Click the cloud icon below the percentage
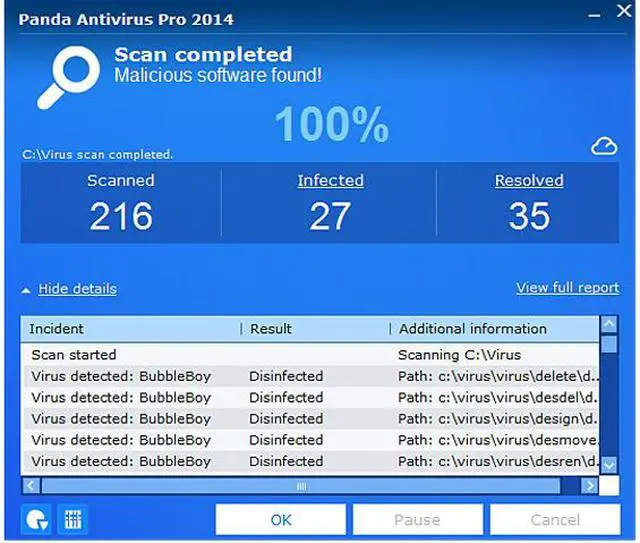 (604, 147)
